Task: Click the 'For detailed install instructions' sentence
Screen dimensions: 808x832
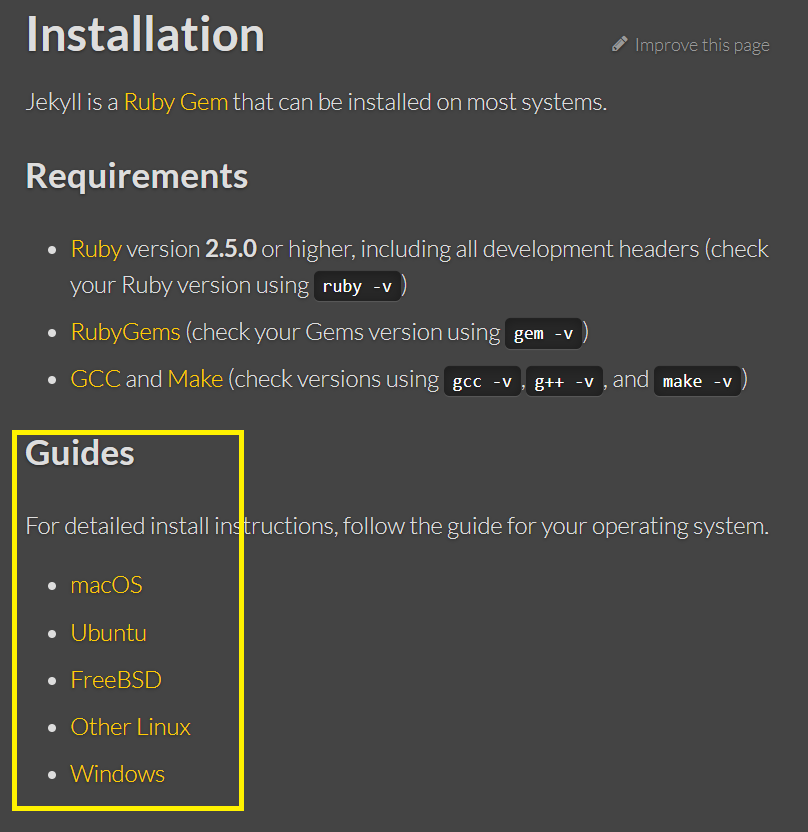Action: [397, 526]
